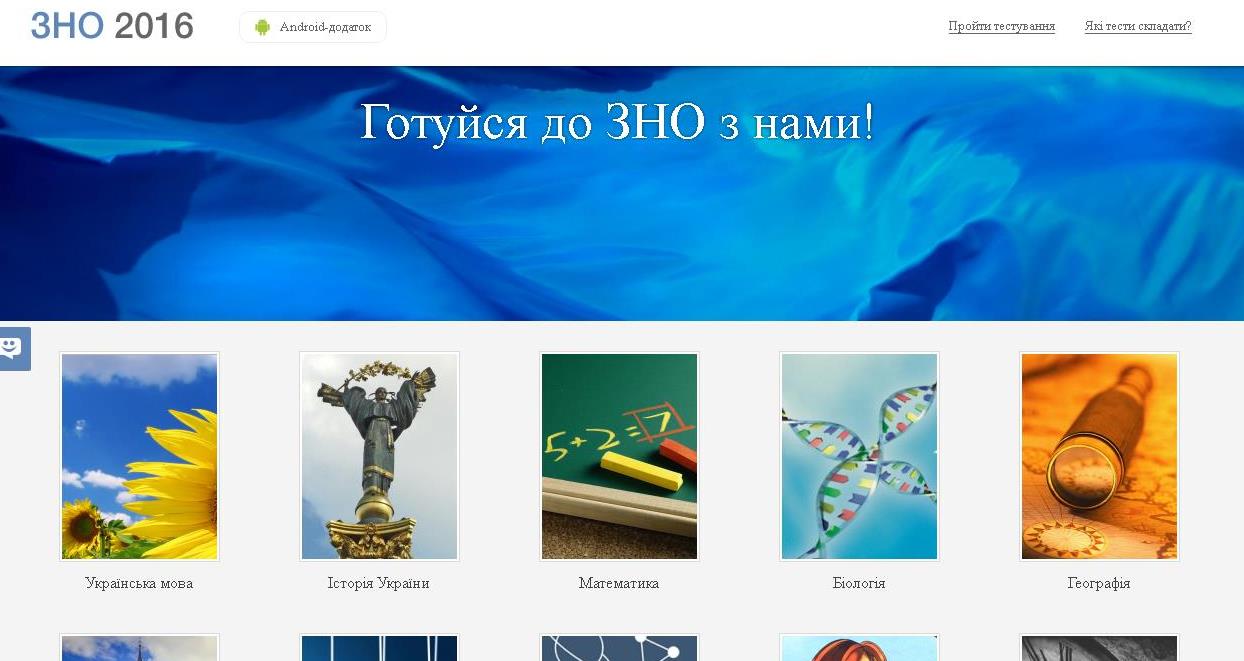The height and width of the screenshot is (661, 1244).
Task: Open the second-row picture with sky and spire
Action: (139, 647)
